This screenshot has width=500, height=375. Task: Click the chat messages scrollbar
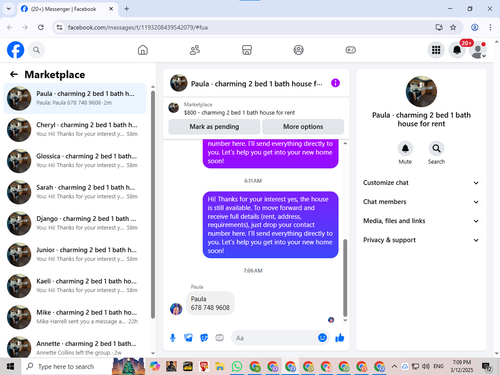345,278
